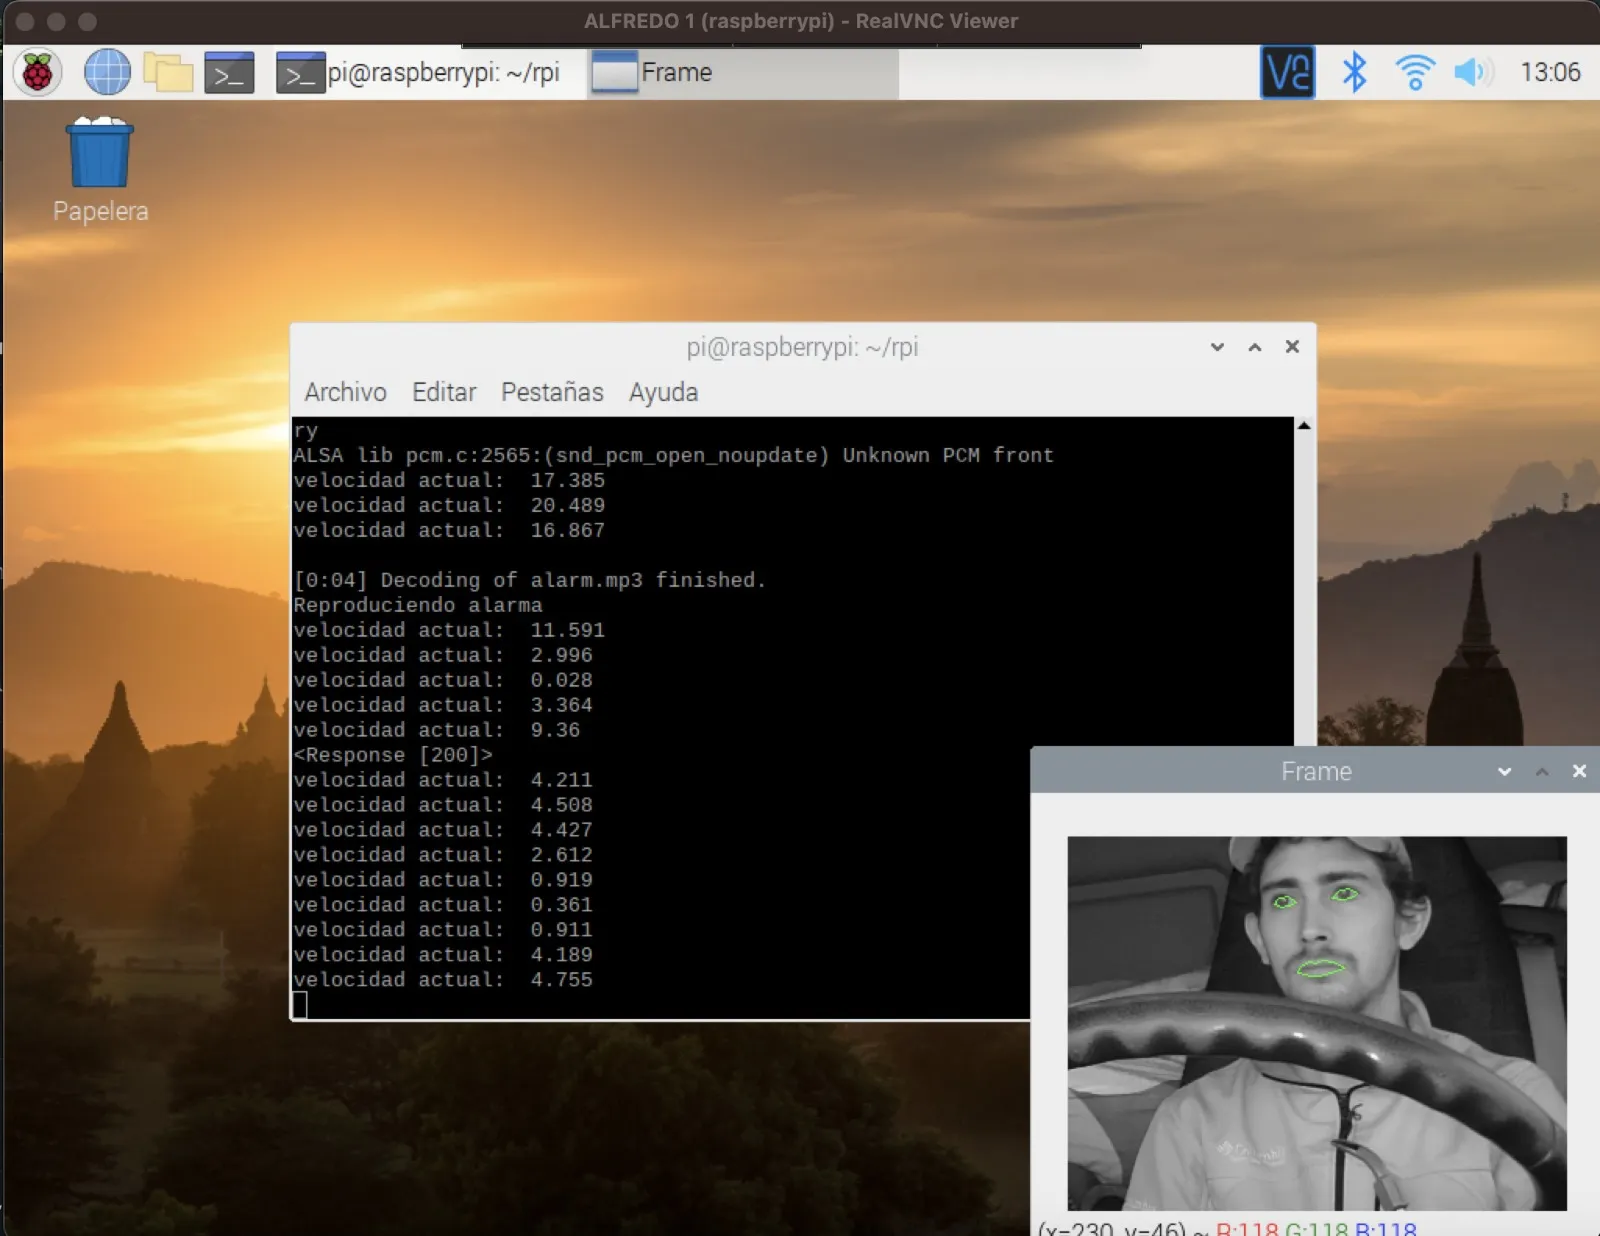Open the Ayuda menu
Screen dimensions: 1600x1236
point(663,392)
